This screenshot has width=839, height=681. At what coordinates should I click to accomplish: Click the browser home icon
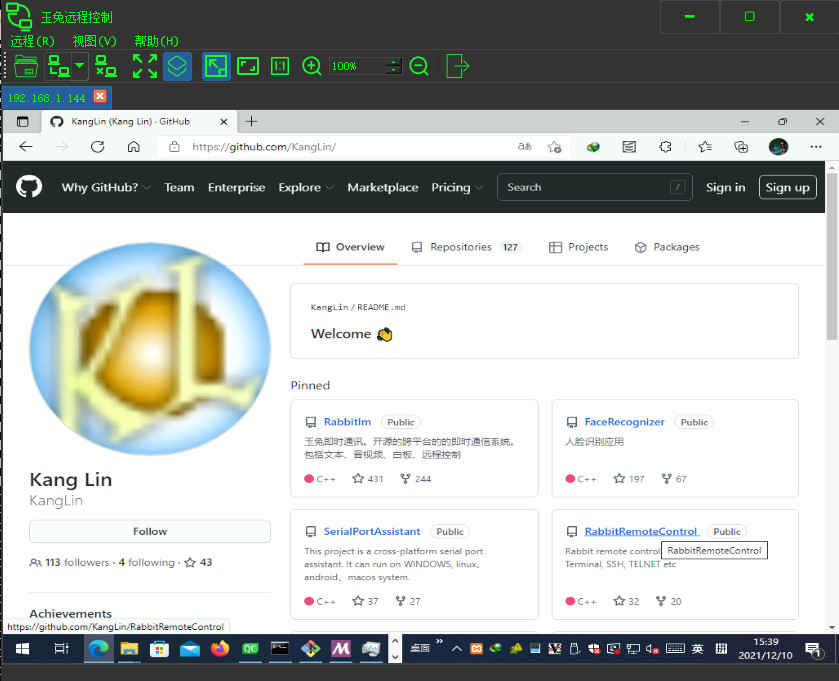(x=134, y=147)
